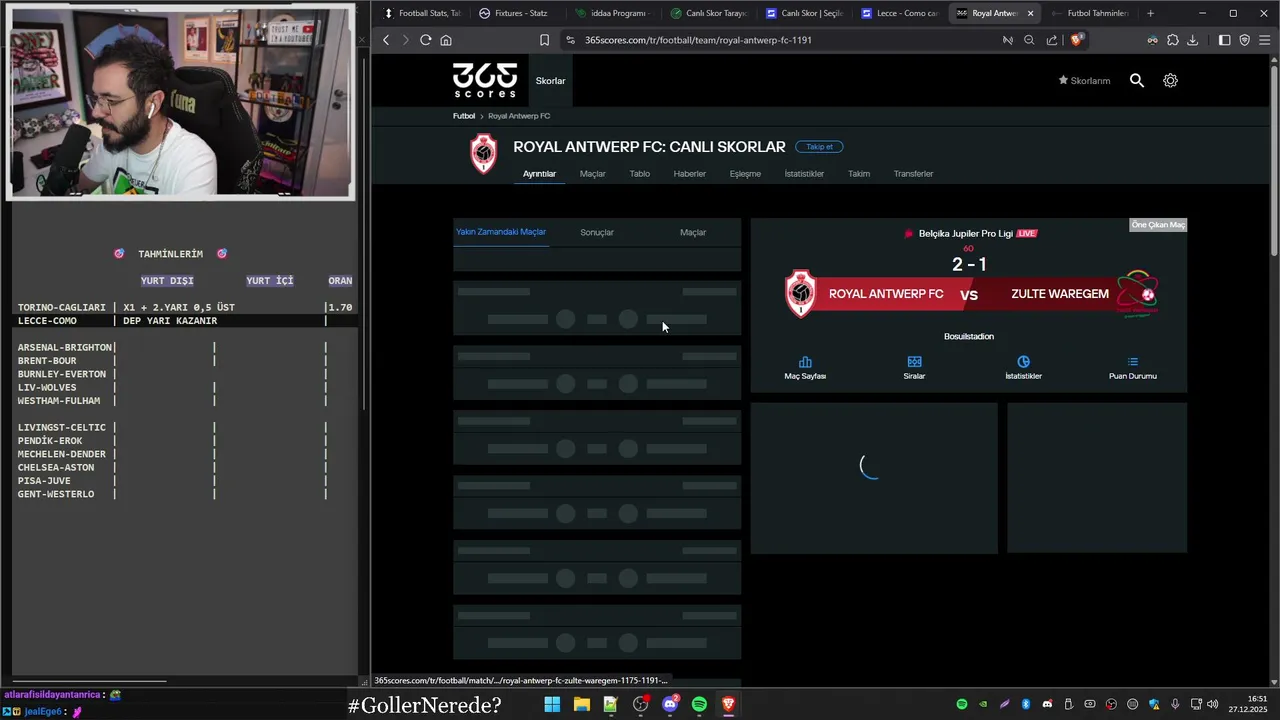The image size is (1280, 720).
Task: Switch to the Lecce - Como tab
Action: coord(898,13)
